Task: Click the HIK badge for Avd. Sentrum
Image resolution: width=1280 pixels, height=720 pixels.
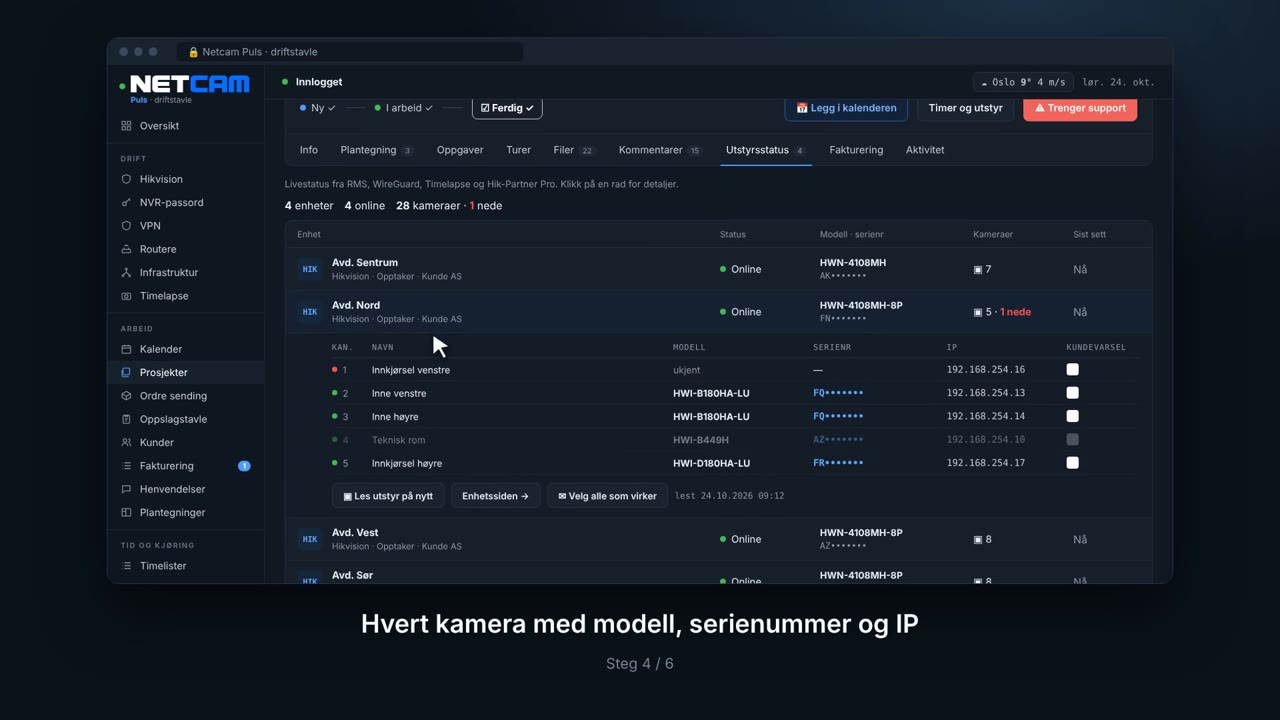Action: pos(310,269)
